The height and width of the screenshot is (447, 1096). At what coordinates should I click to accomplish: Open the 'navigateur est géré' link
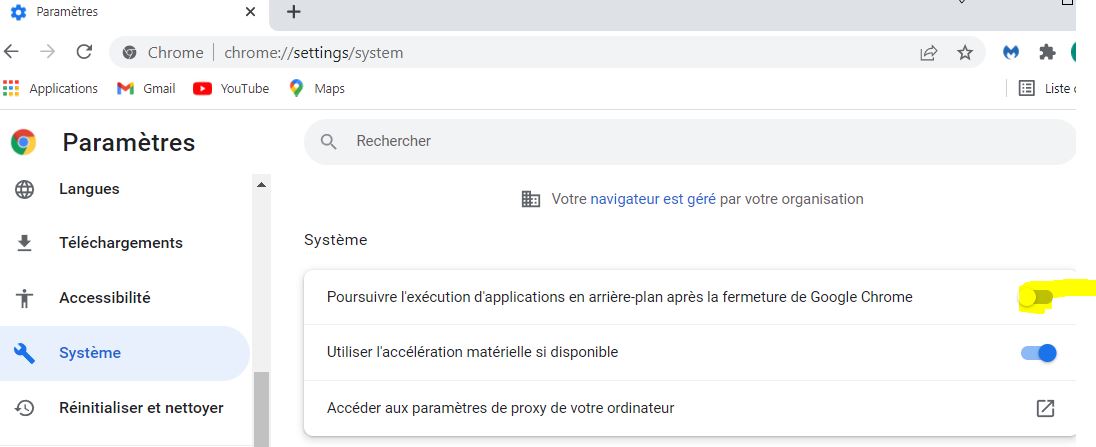coord(653,199)
